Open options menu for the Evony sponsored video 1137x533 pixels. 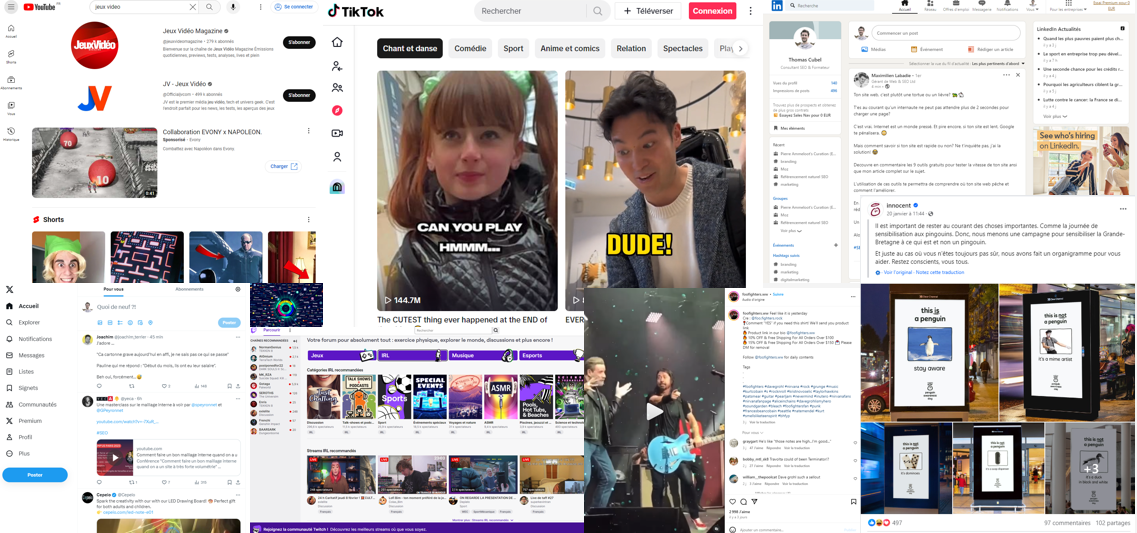click(x=309, y=132)
